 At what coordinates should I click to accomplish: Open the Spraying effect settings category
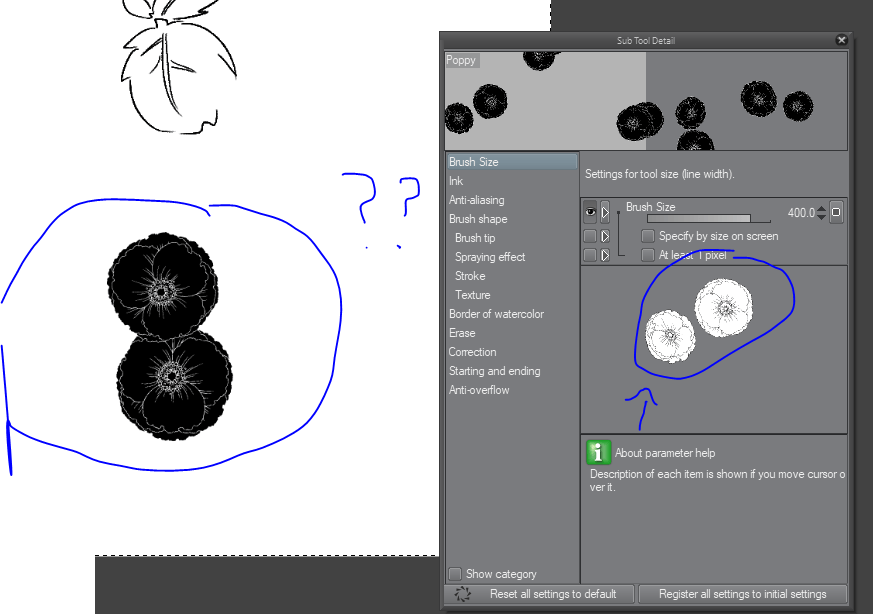tap(490, 257)
